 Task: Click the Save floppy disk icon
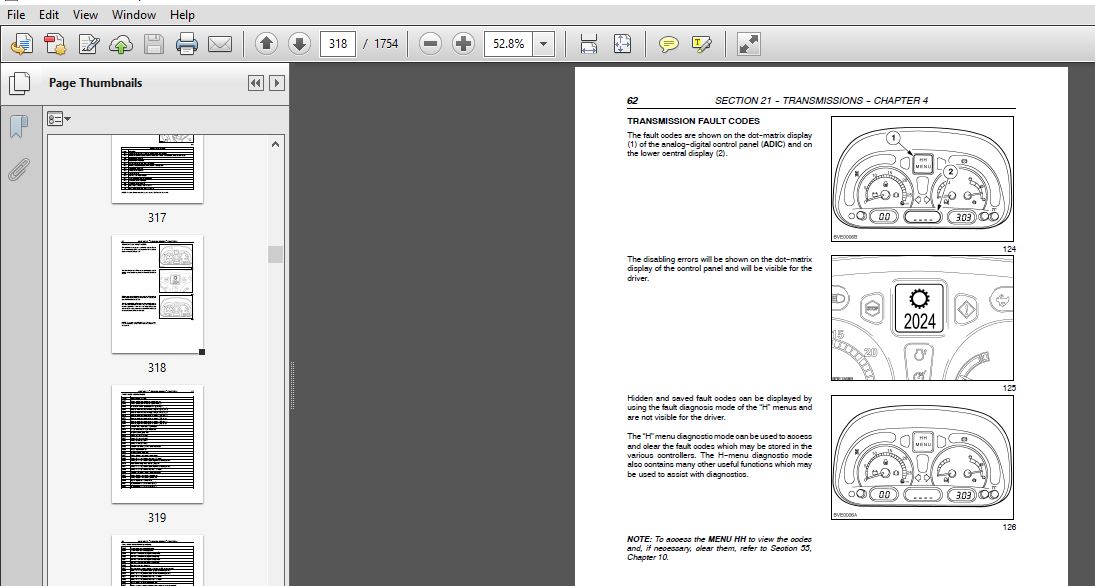[x=154, y=44]
